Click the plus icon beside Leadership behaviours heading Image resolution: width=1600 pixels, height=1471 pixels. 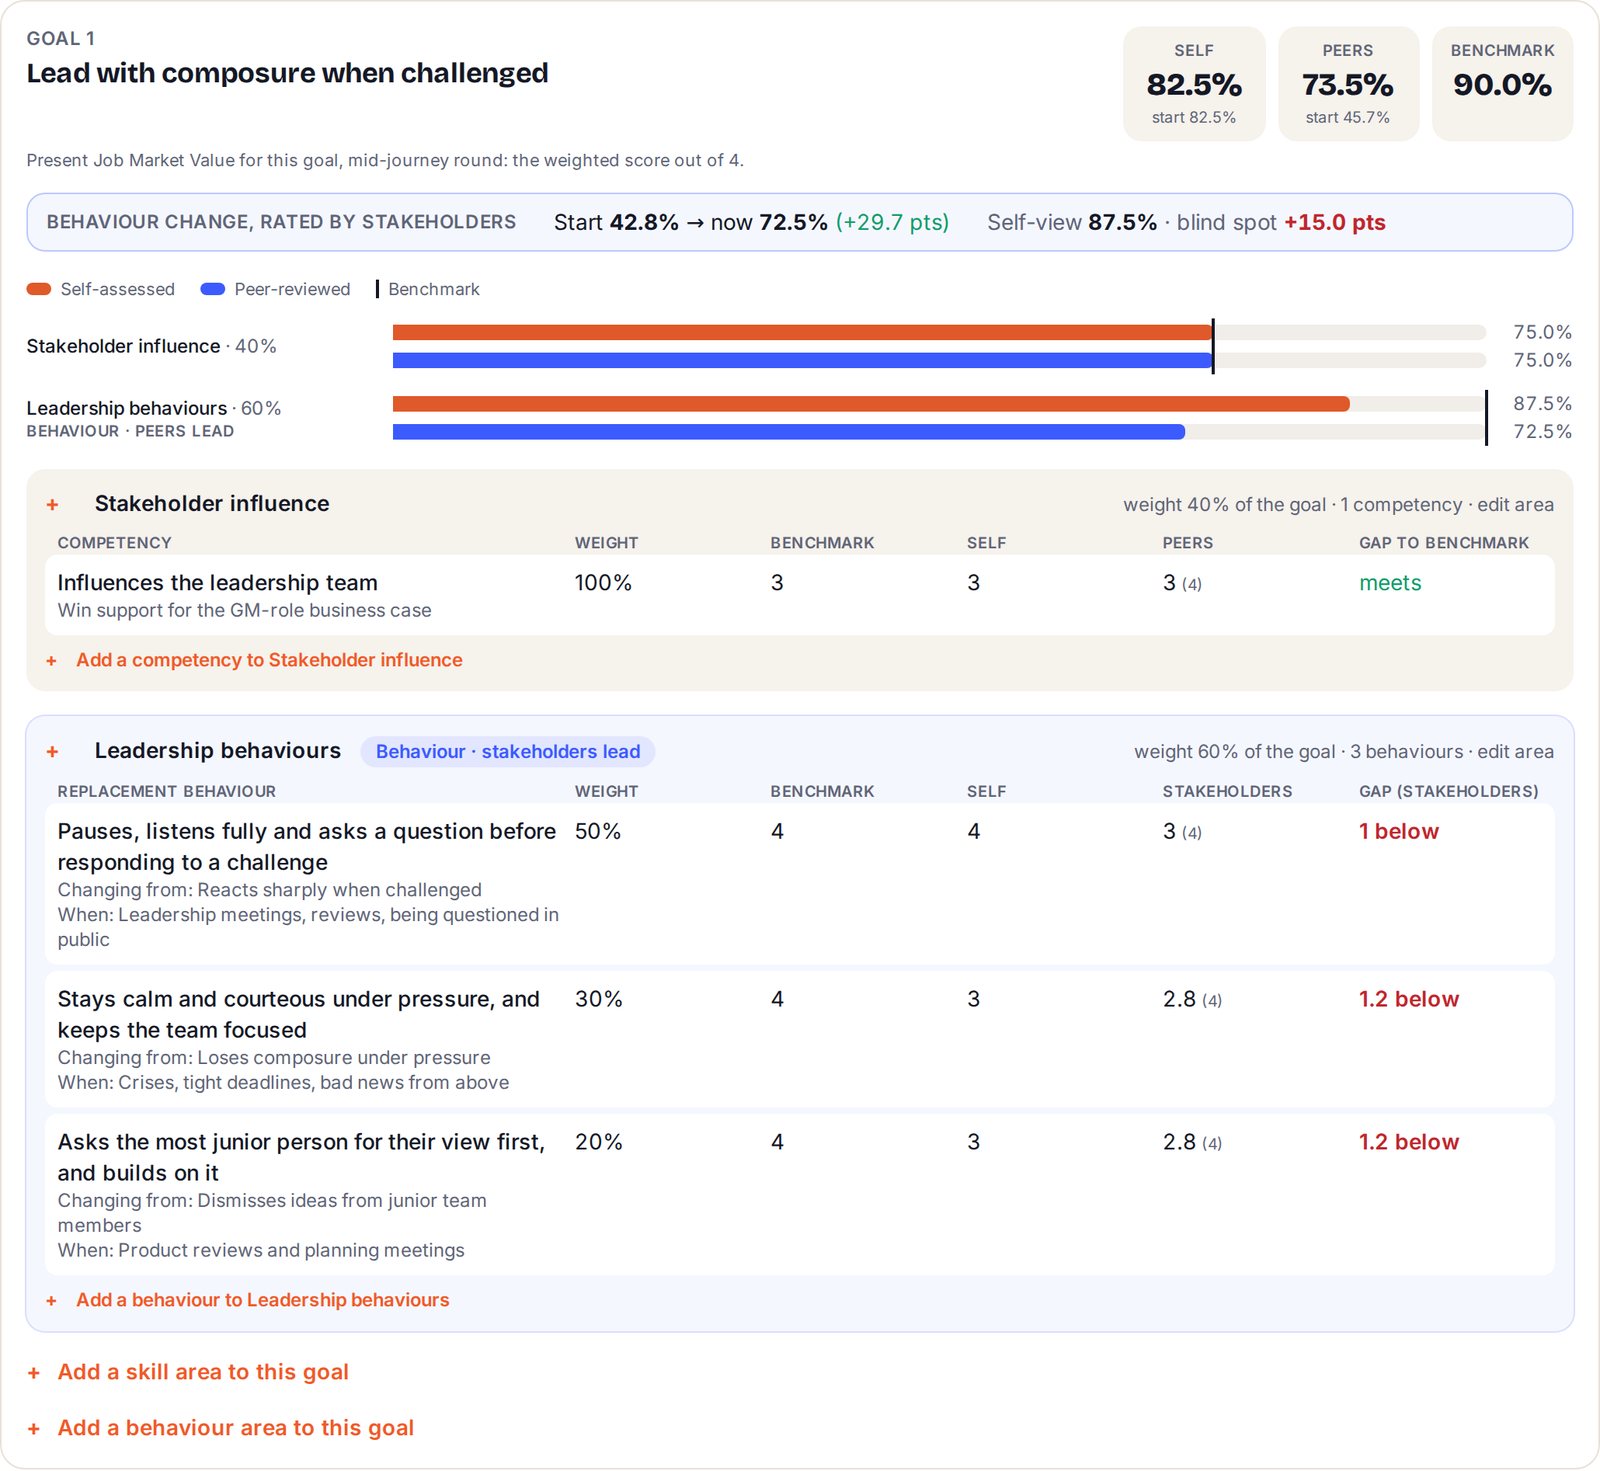(53, 752)
